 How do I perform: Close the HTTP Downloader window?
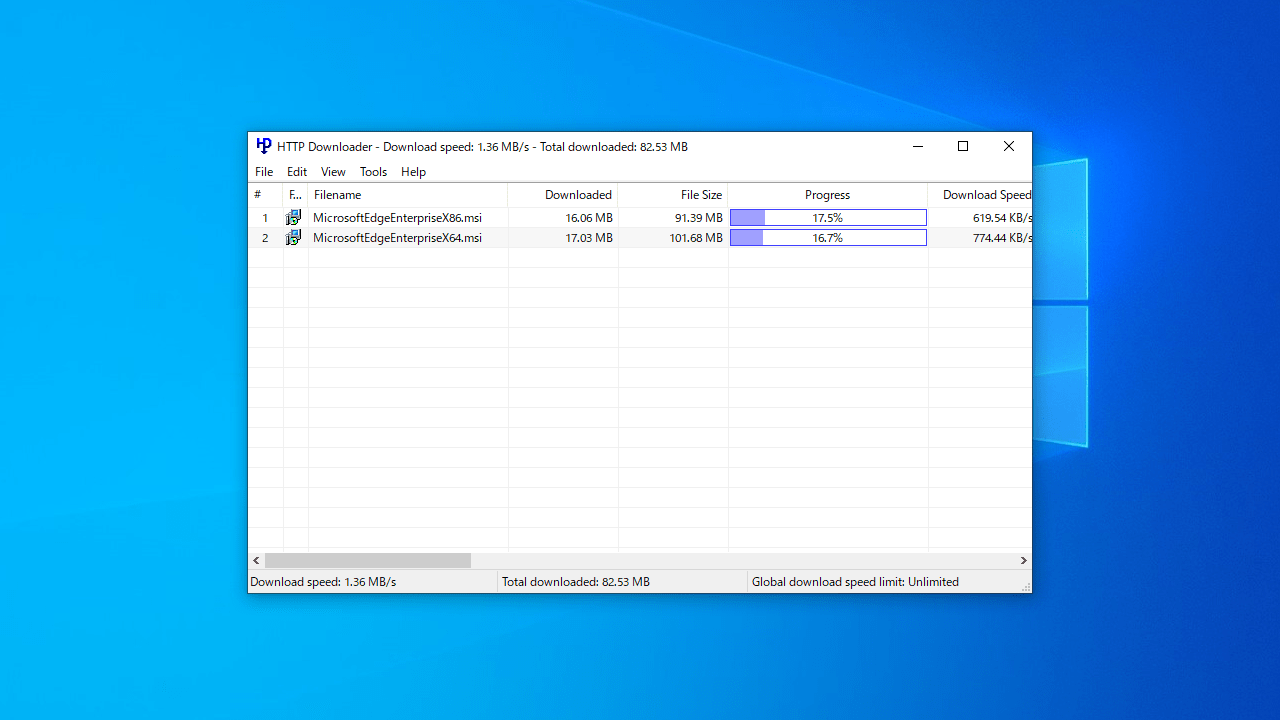1009,146
